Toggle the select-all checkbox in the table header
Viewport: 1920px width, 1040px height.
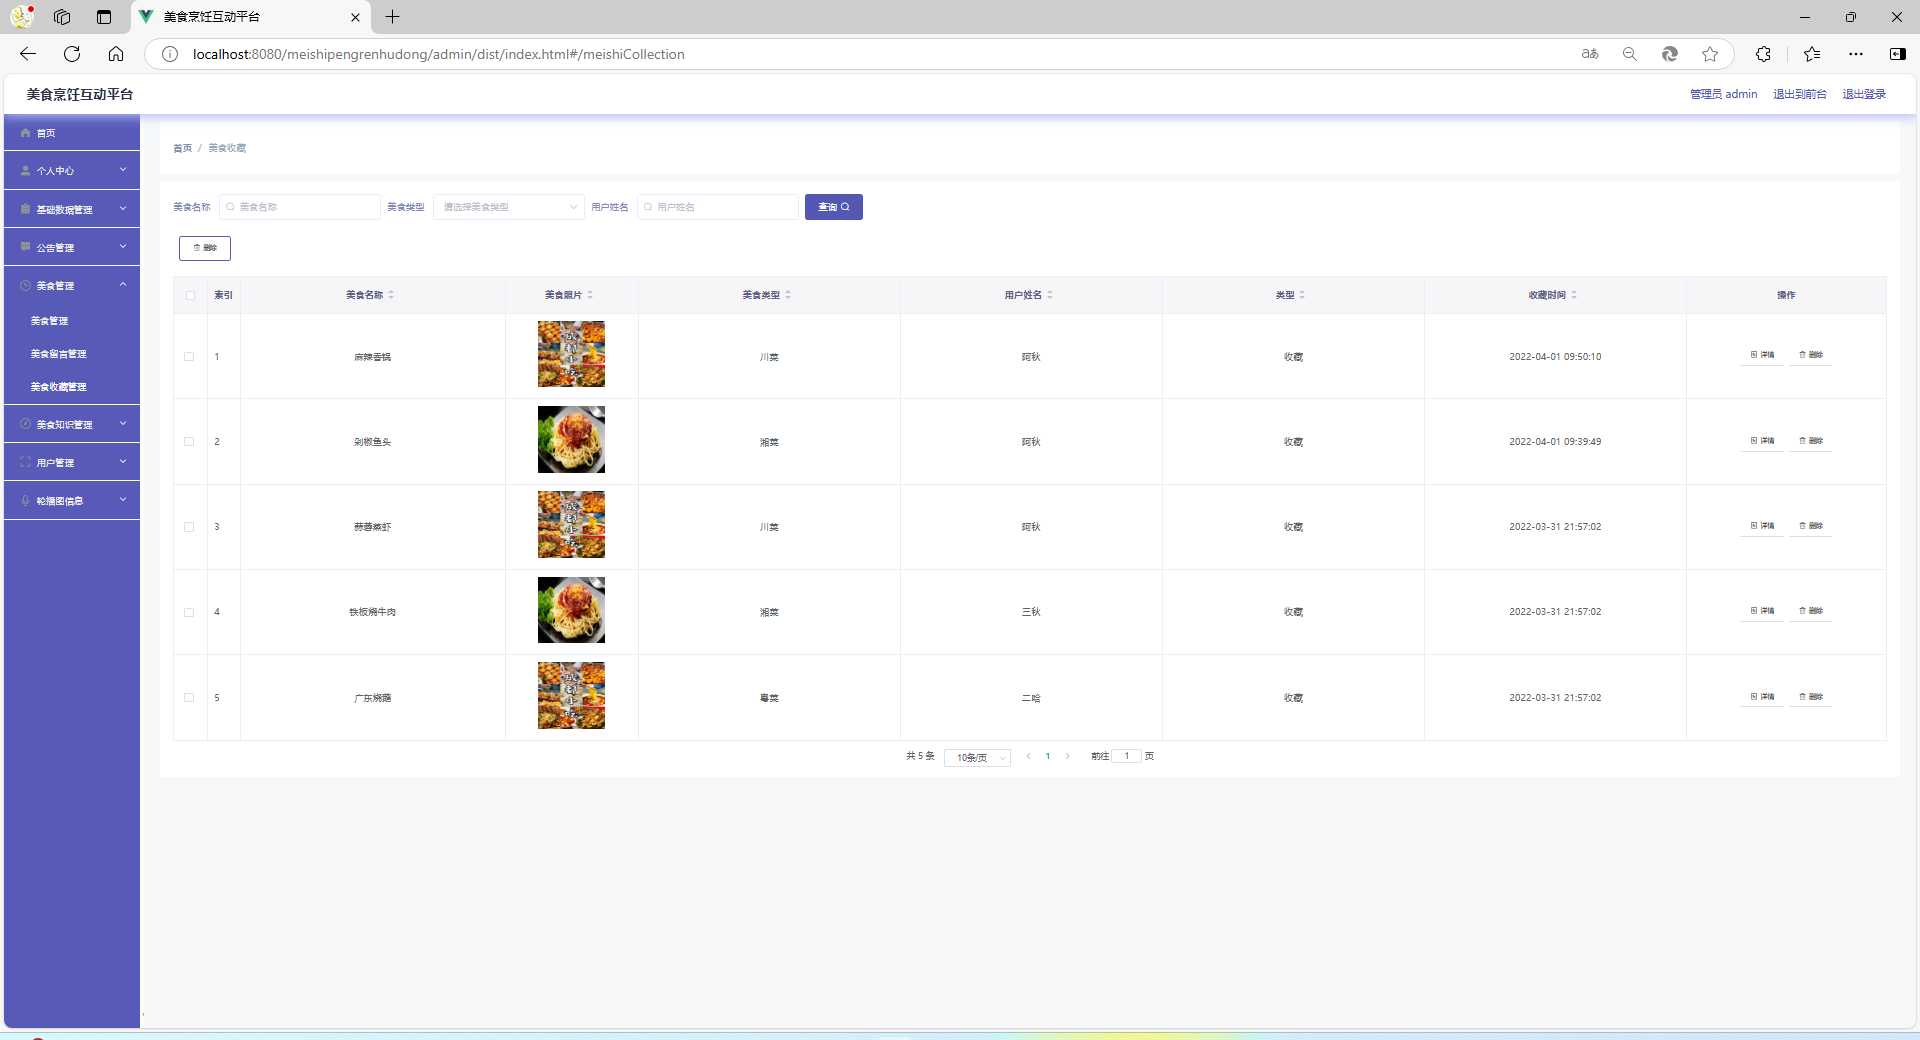(x=190, y=295)
